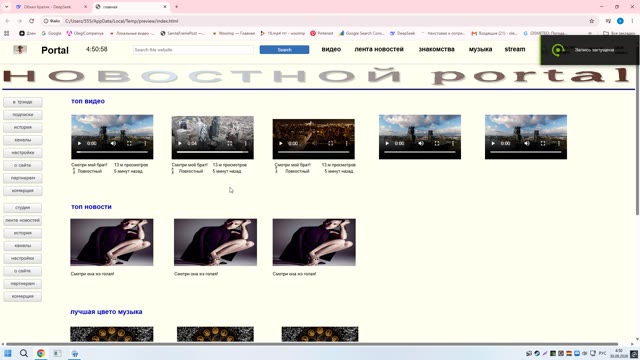The height and width of the screenshot is (360, 640).
Task: Click the 'топ новости' heading
Action: coord(91,207)
